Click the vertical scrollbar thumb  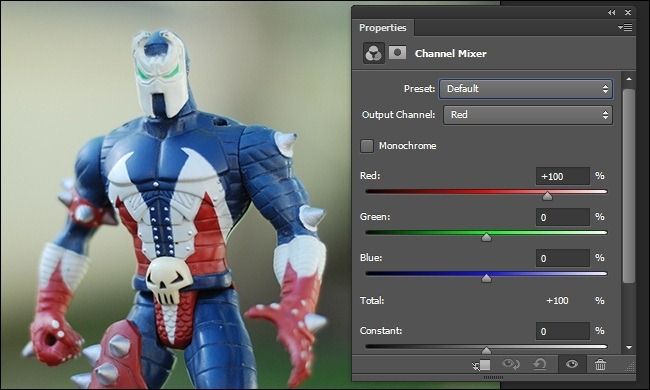[x=629, y=186]
